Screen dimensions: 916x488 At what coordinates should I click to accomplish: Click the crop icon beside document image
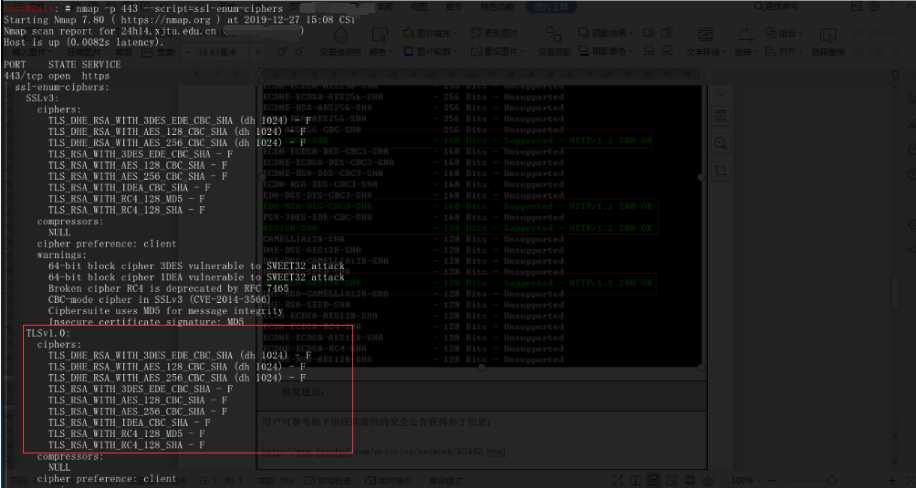pyautogui.click(x=721, y=171)
